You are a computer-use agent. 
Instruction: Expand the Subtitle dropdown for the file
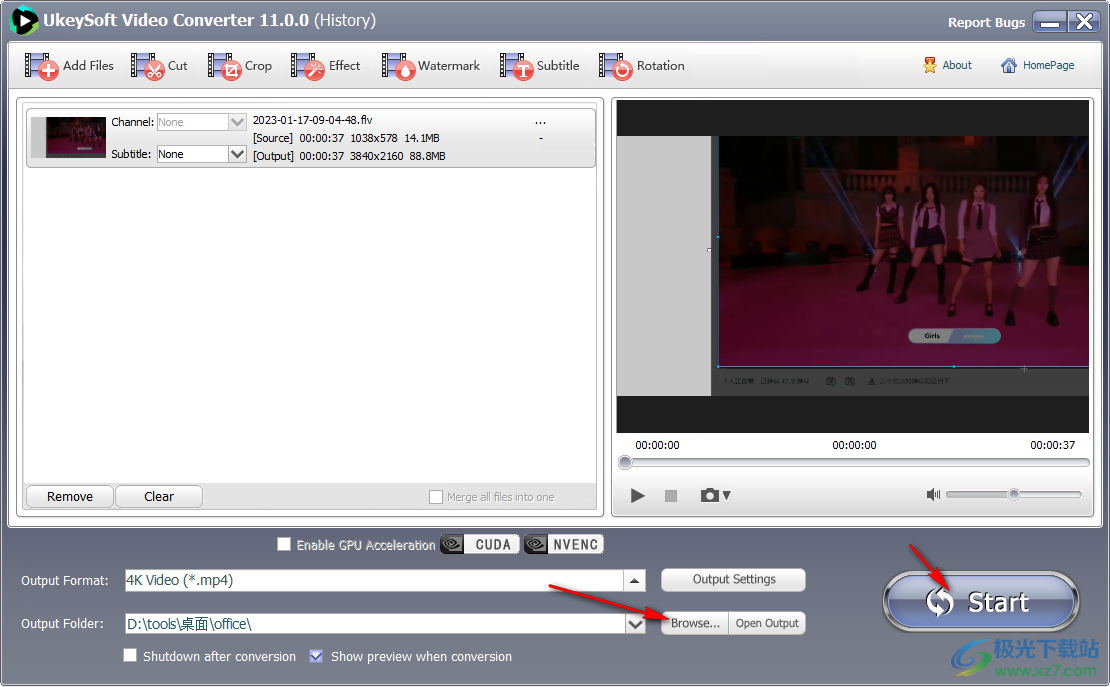point(238,154)
